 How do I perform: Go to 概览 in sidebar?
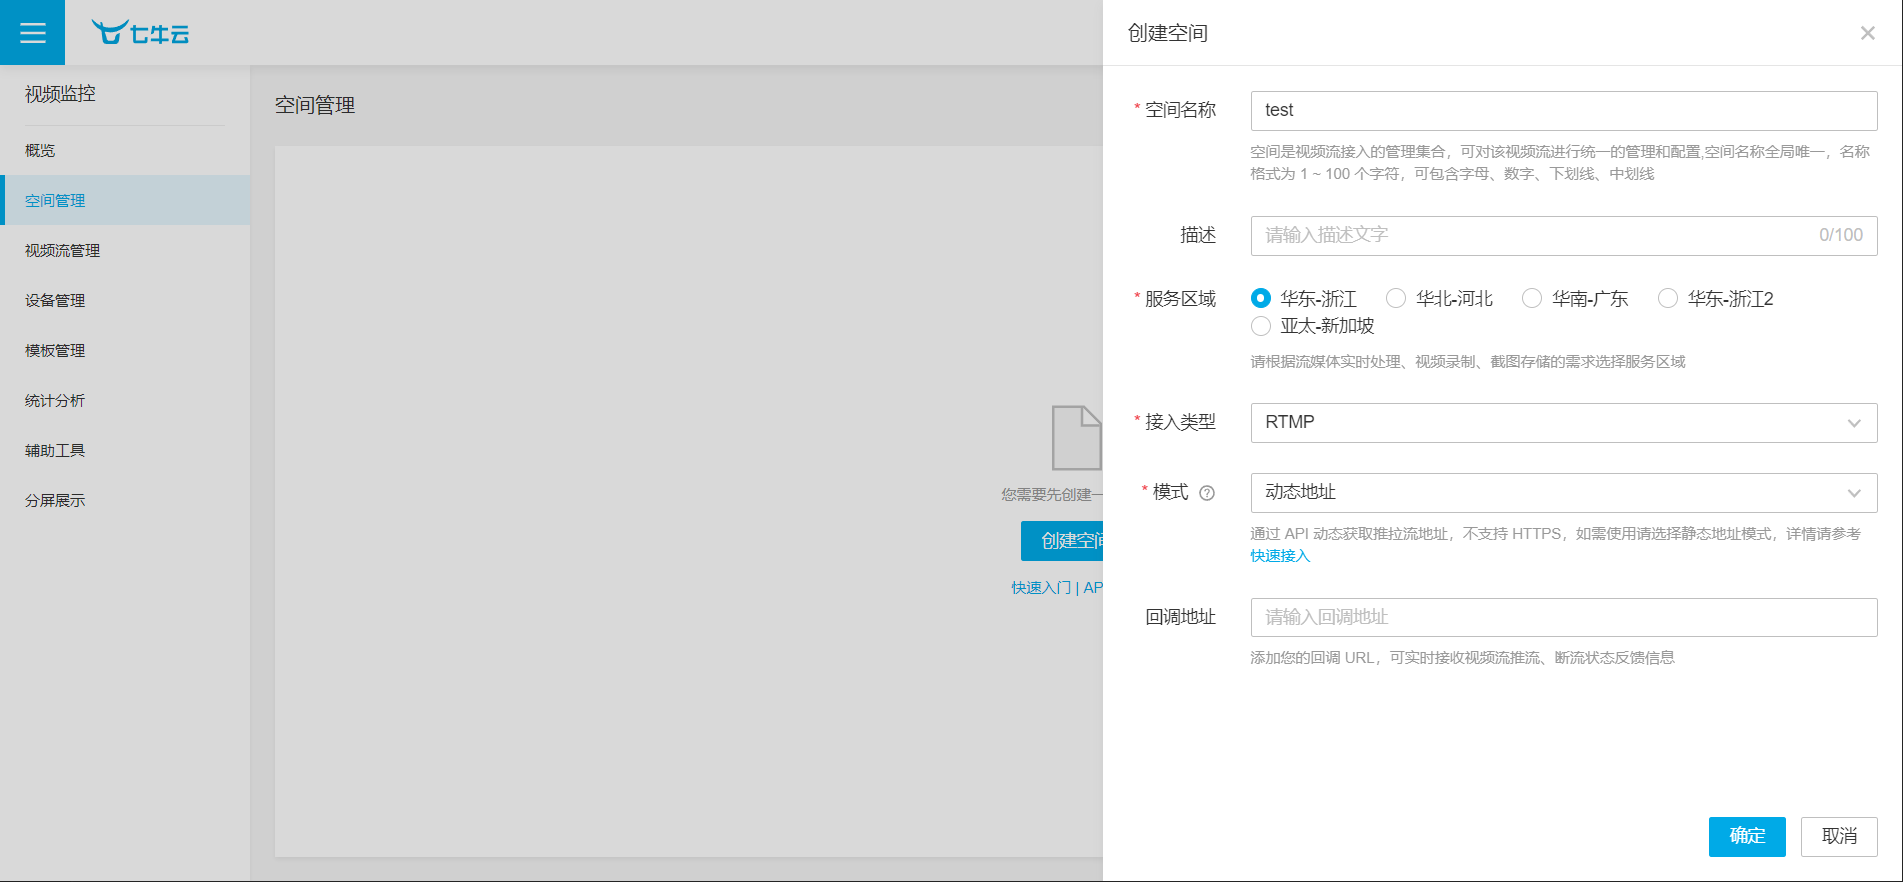pyautogui.click(x=125, y=150)
